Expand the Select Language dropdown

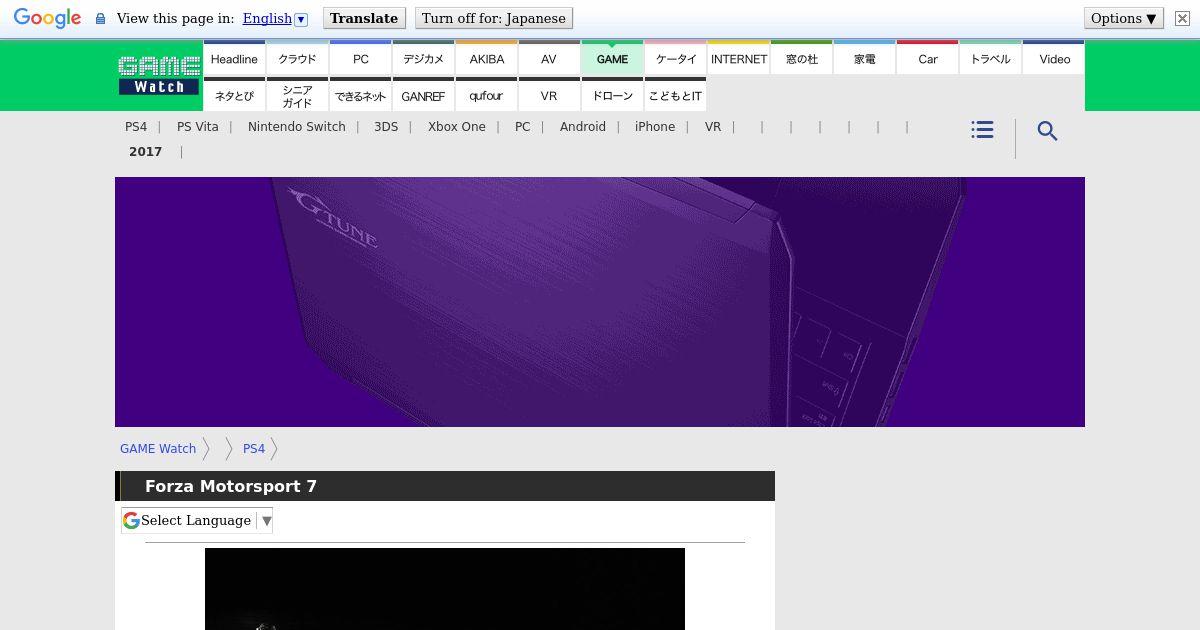tap(197, 520)
